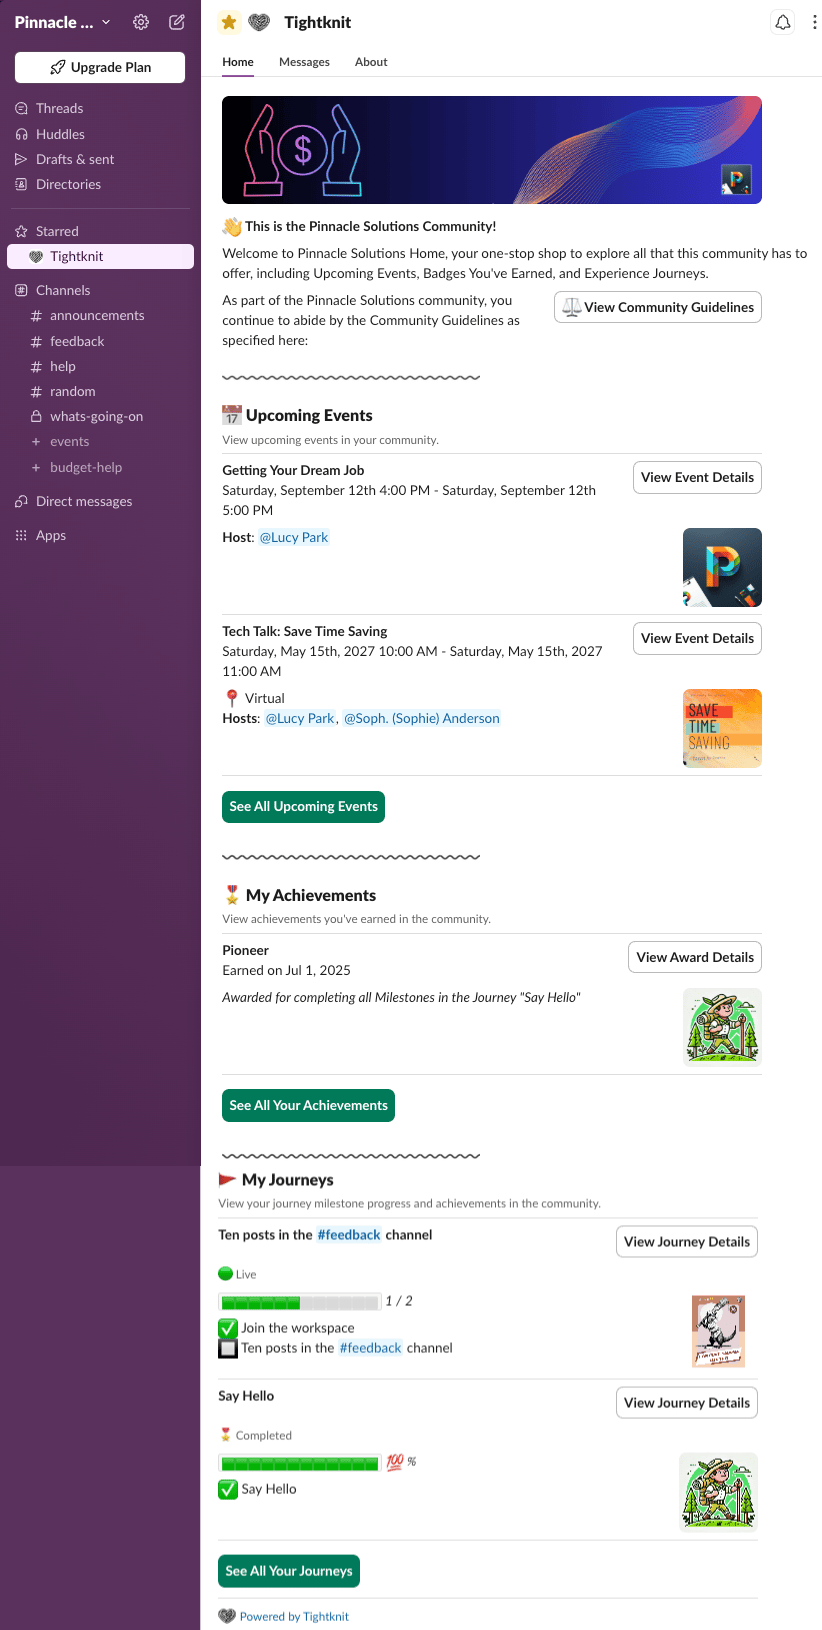Click the Getting Your Dream Job event thumbnail

722,567
